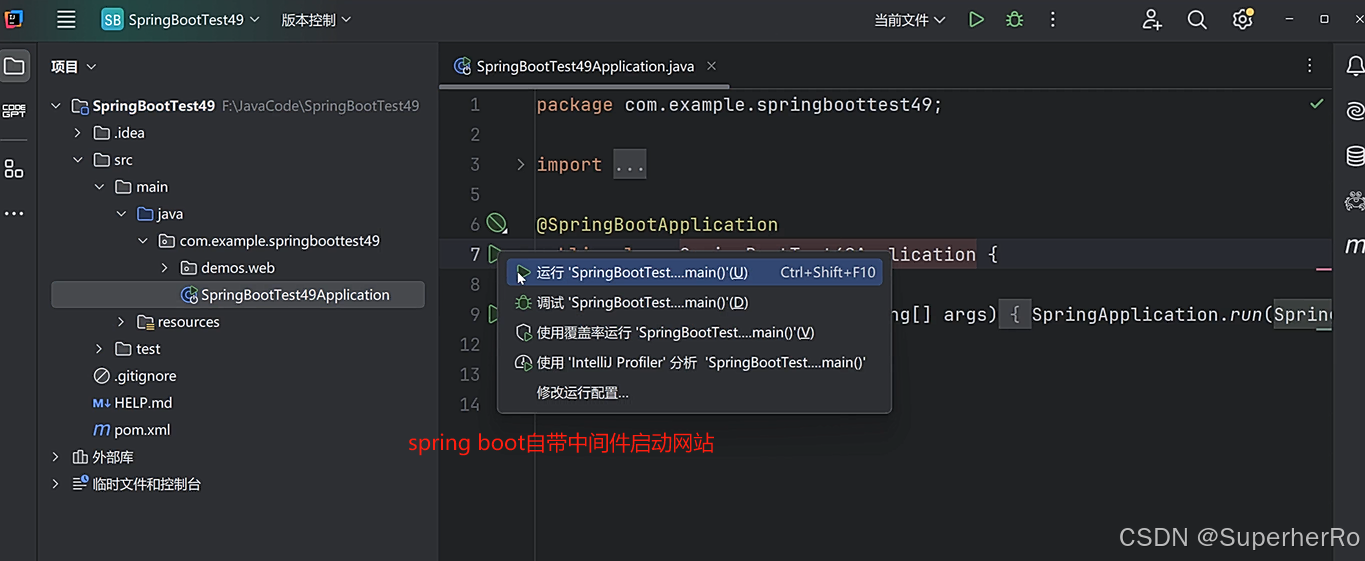This screenshot has height=561, width=1365.
Task: Open Search Everywhere magnifier icon
Action: coord(1197,20)
